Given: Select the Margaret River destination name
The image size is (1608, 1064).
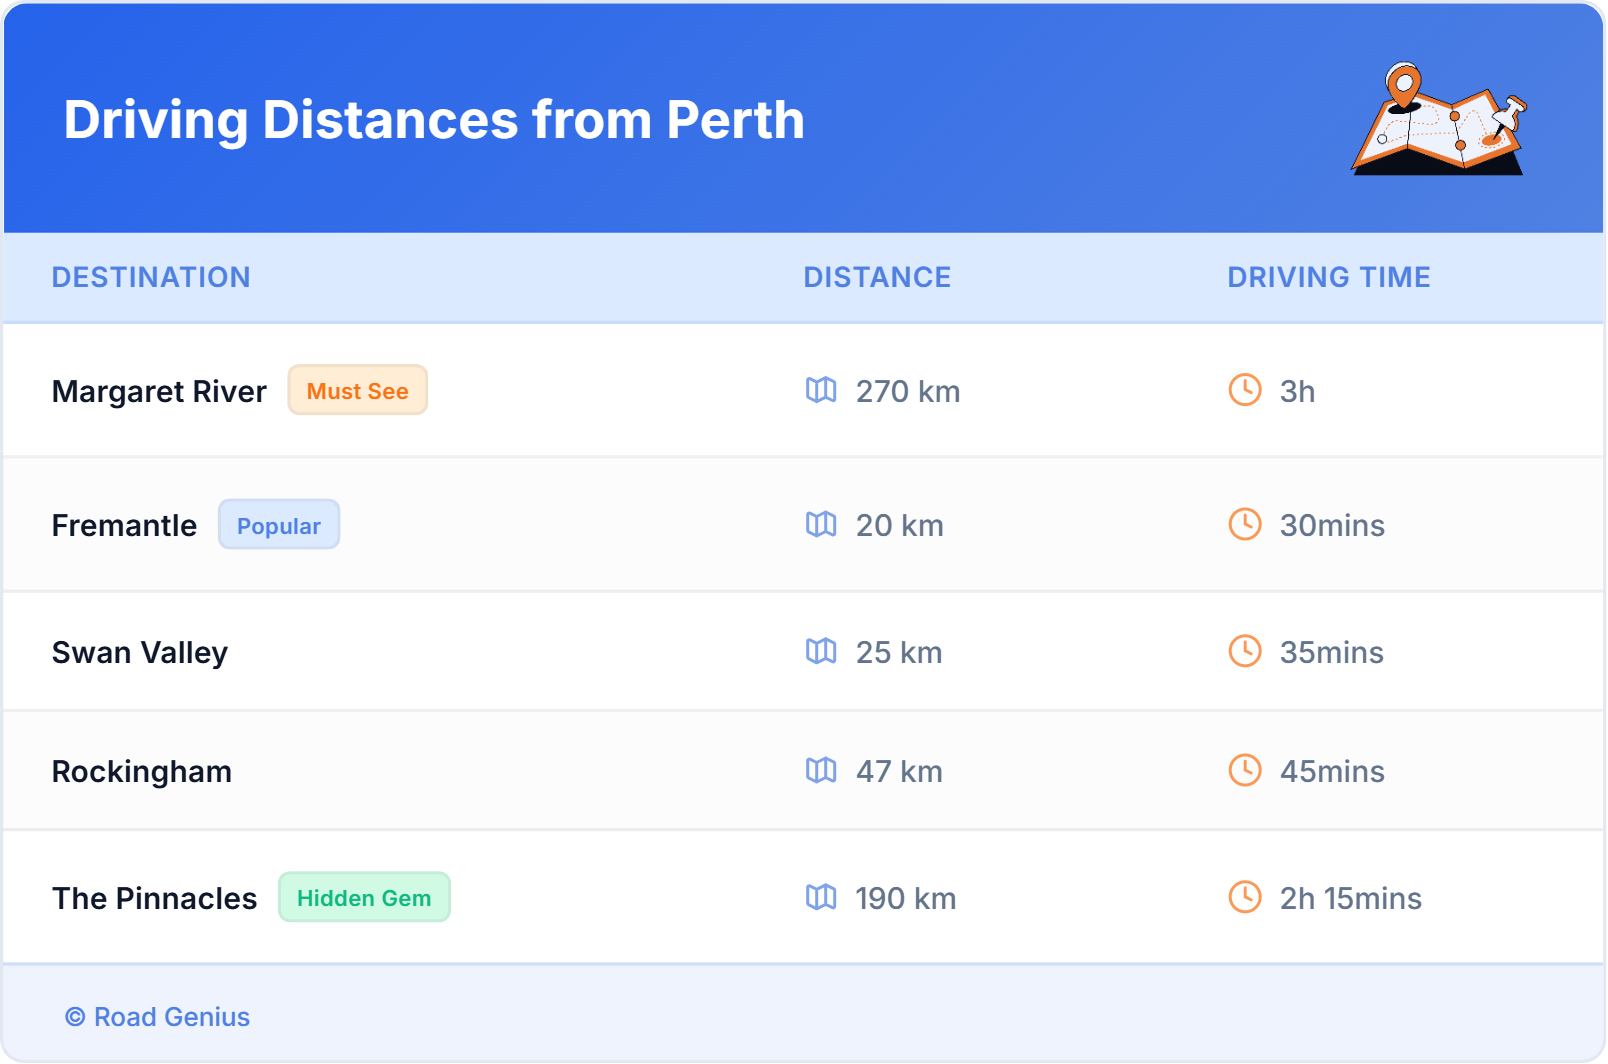Looking at the screenshot, I should point(159,391).
